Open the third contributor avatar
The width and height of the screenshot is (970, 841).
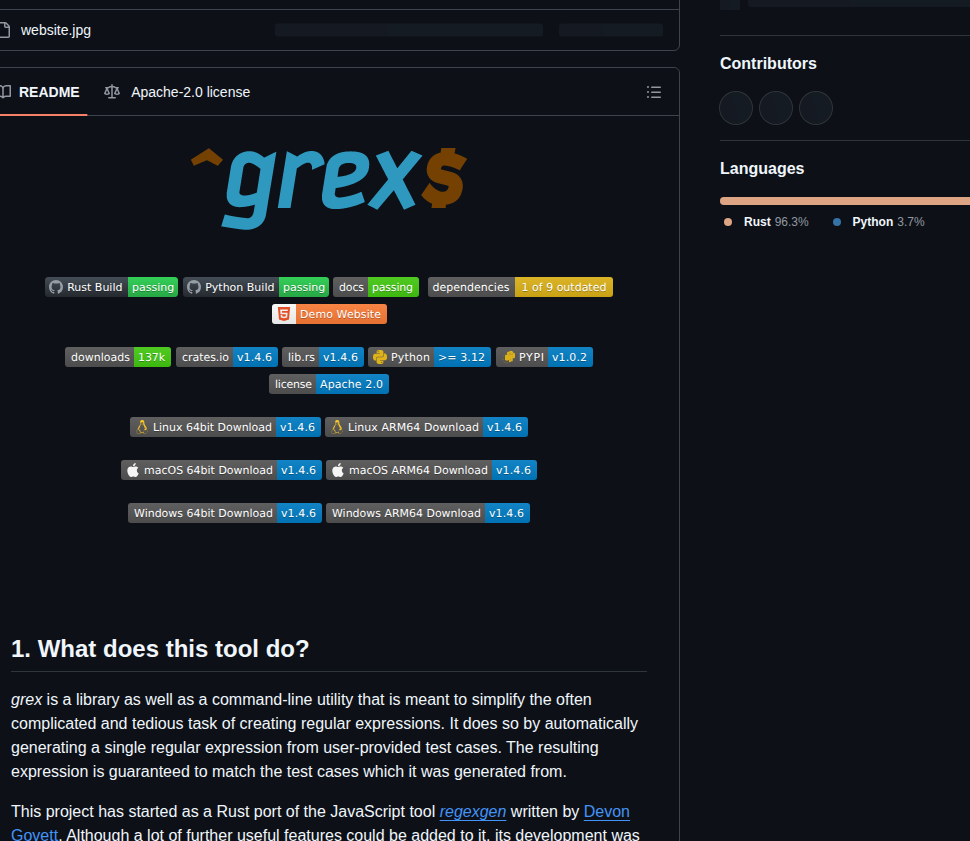815,108
